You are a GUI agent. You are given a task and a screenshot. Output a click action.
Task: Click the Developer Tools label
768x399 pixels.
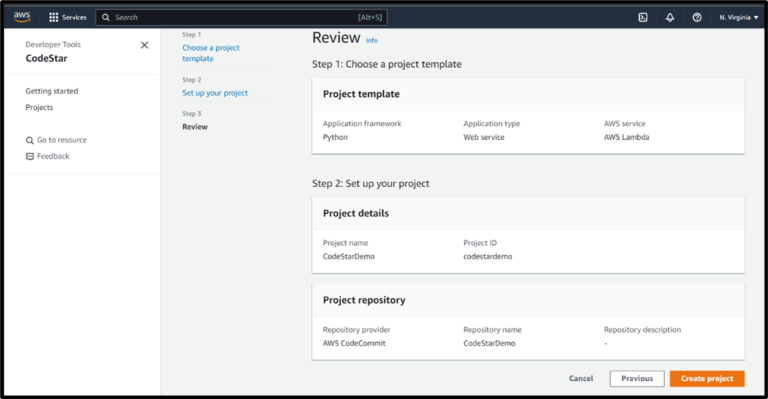click(53, 45)
